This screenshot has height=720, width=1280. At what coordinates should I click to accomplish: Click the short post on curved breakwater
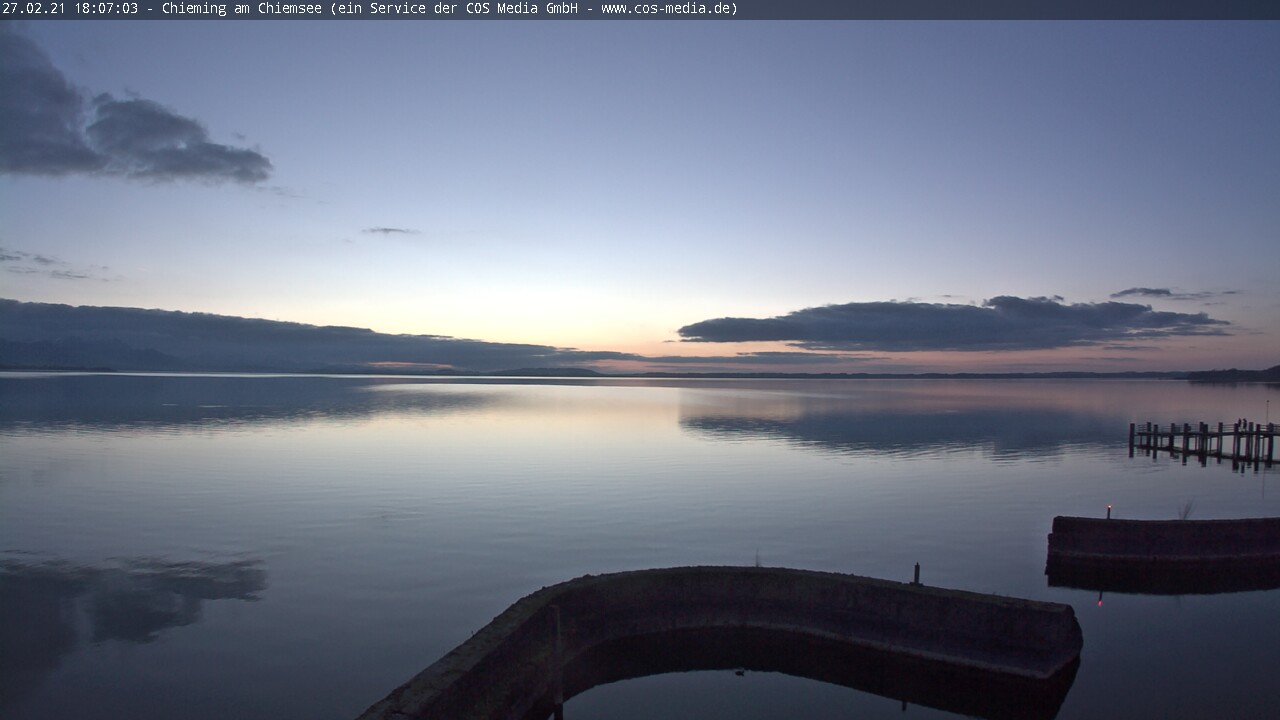[x=916, y=573]
